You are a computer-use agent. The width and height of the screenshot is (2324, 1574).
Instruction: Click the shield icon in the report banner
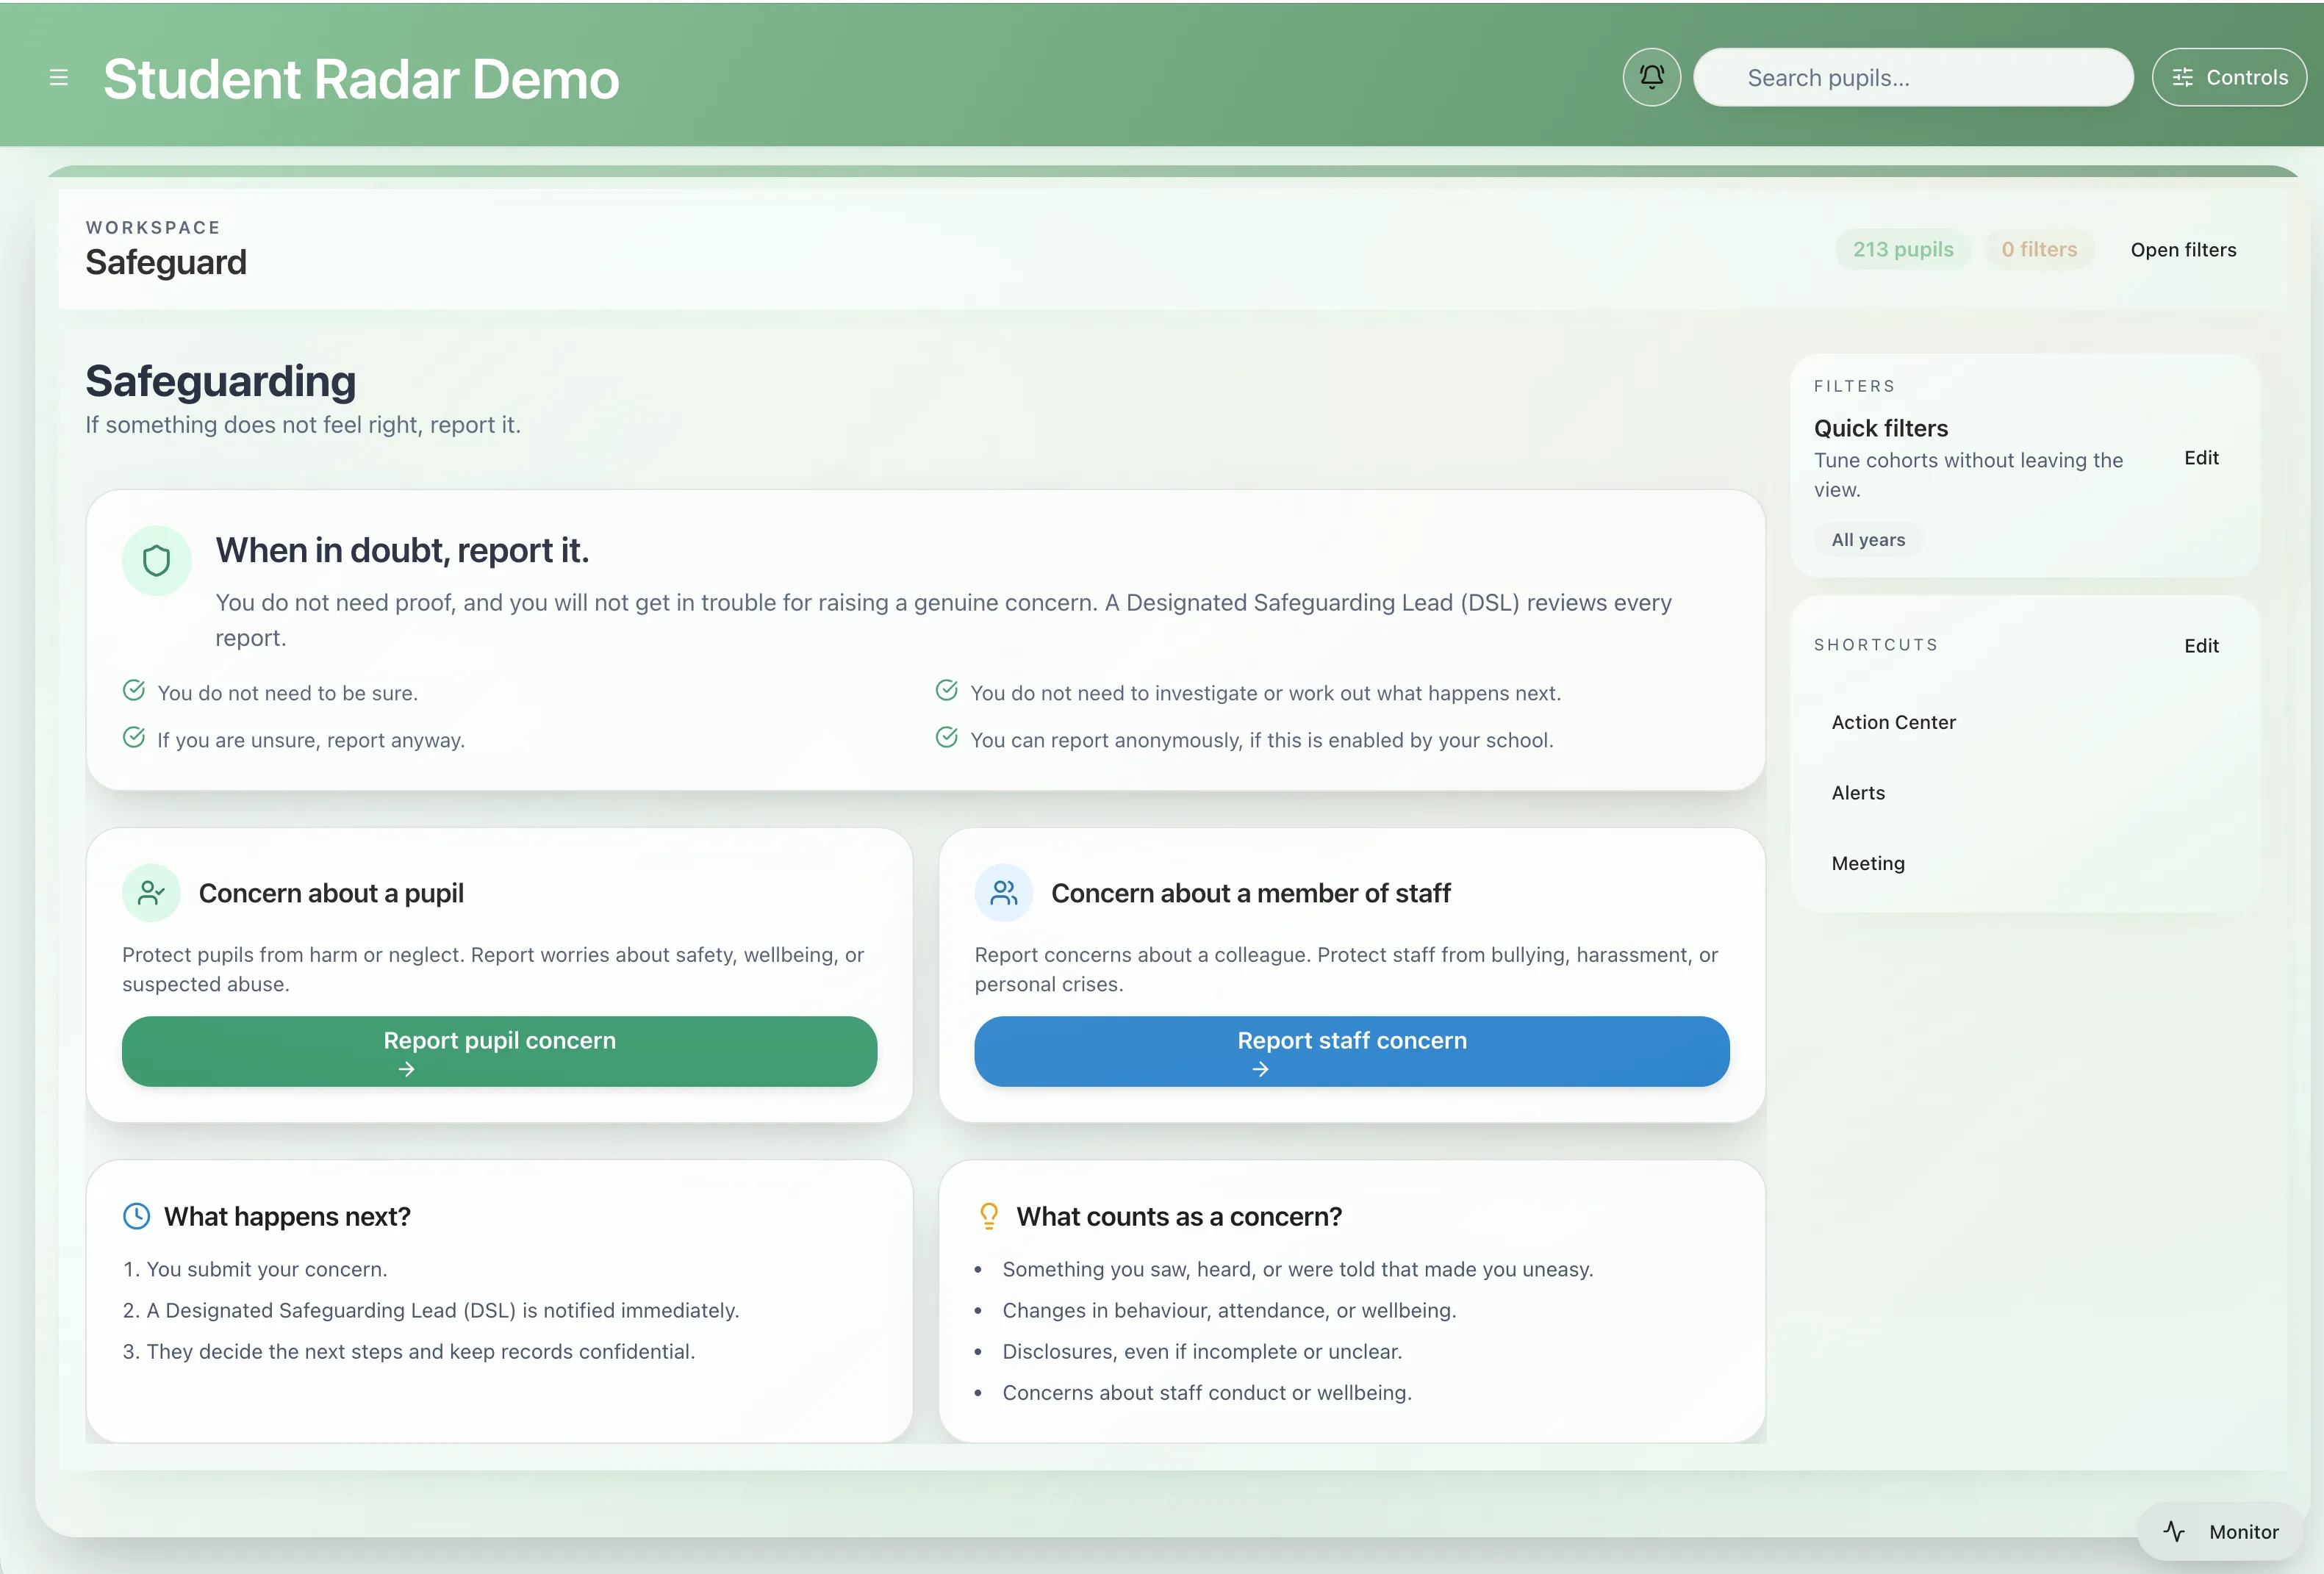point(156,560)
